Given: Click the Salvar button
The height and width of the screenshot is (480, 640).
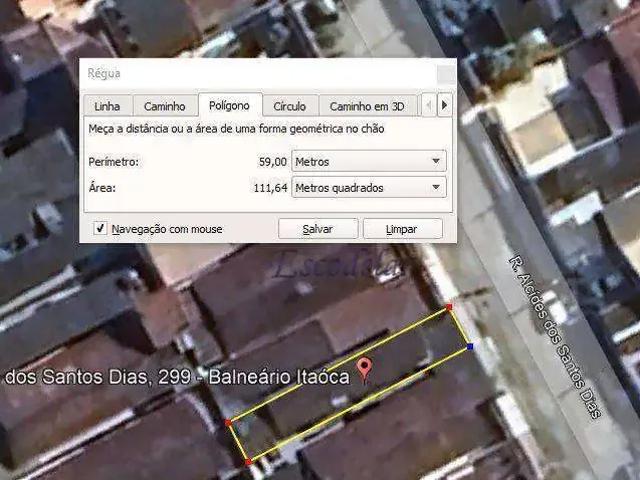Looking at the screenshot, I should (318, 229).
